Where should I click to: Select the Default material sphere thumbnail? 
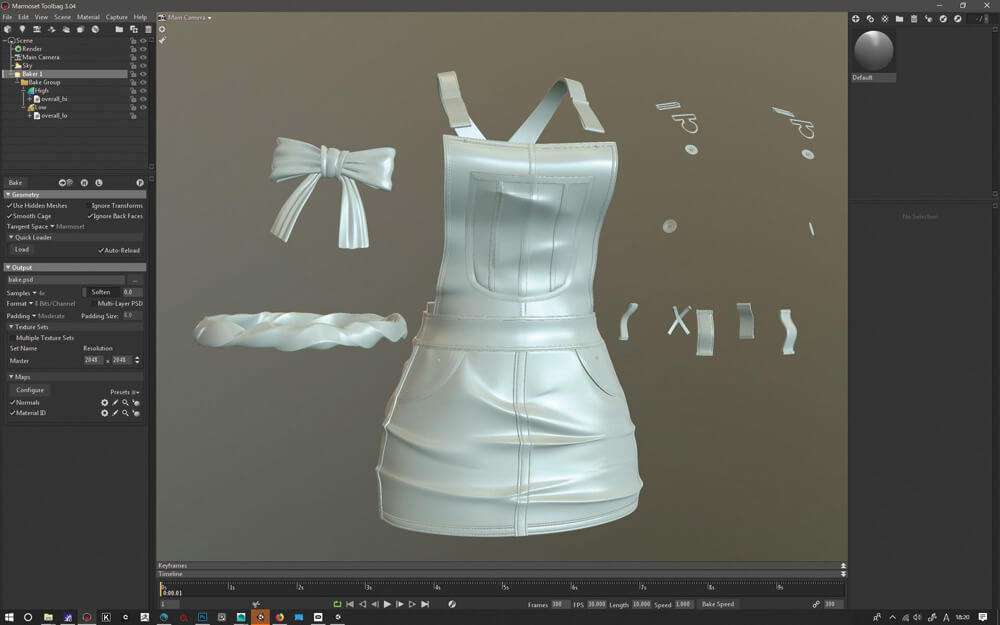874,52
